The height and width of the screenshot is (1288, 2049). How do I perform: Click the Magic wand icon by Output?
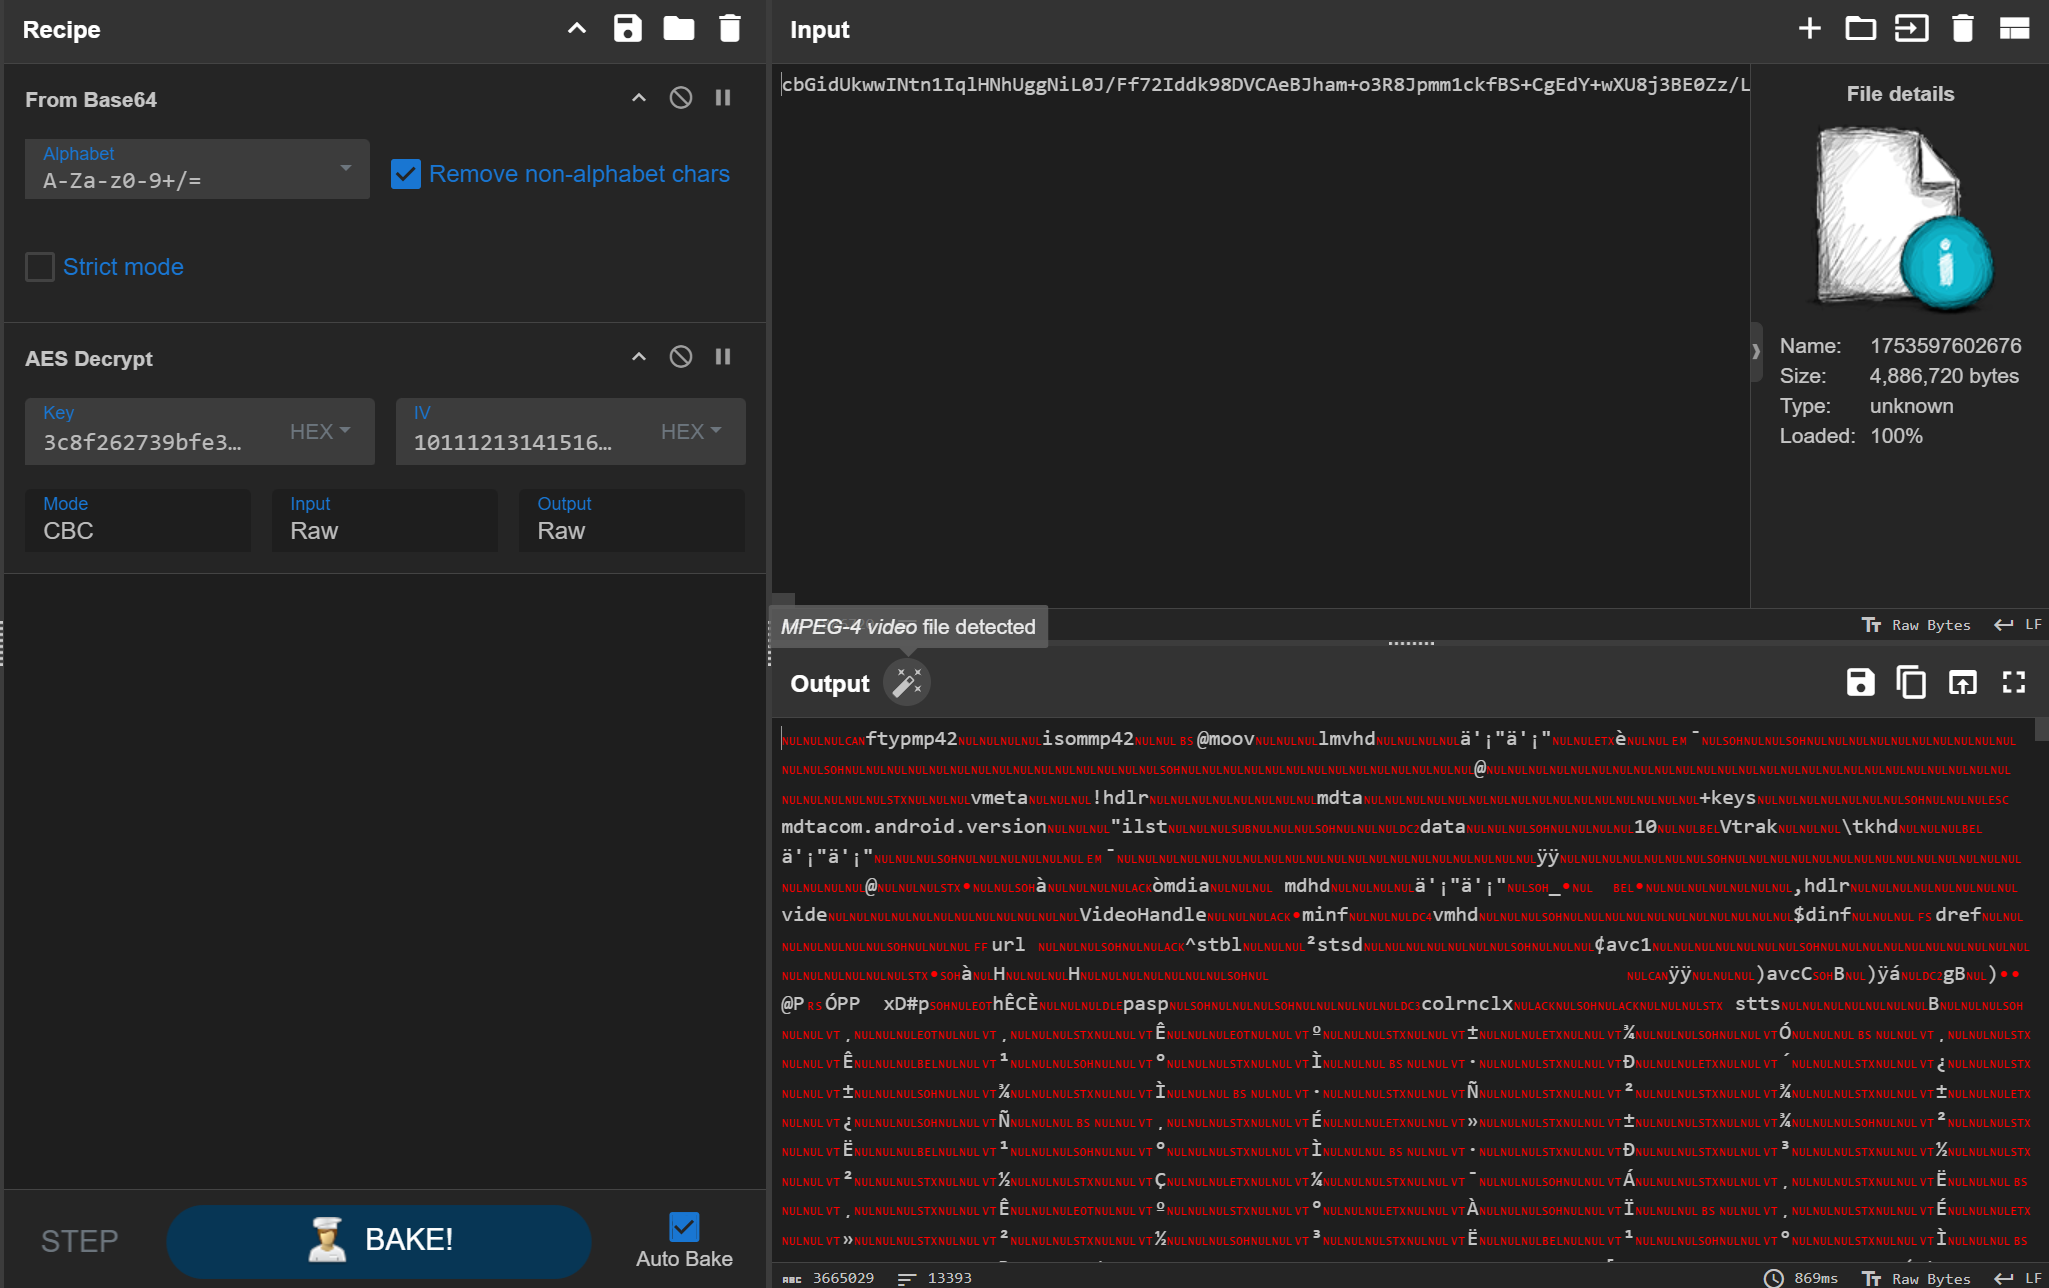tap(907, 683)
